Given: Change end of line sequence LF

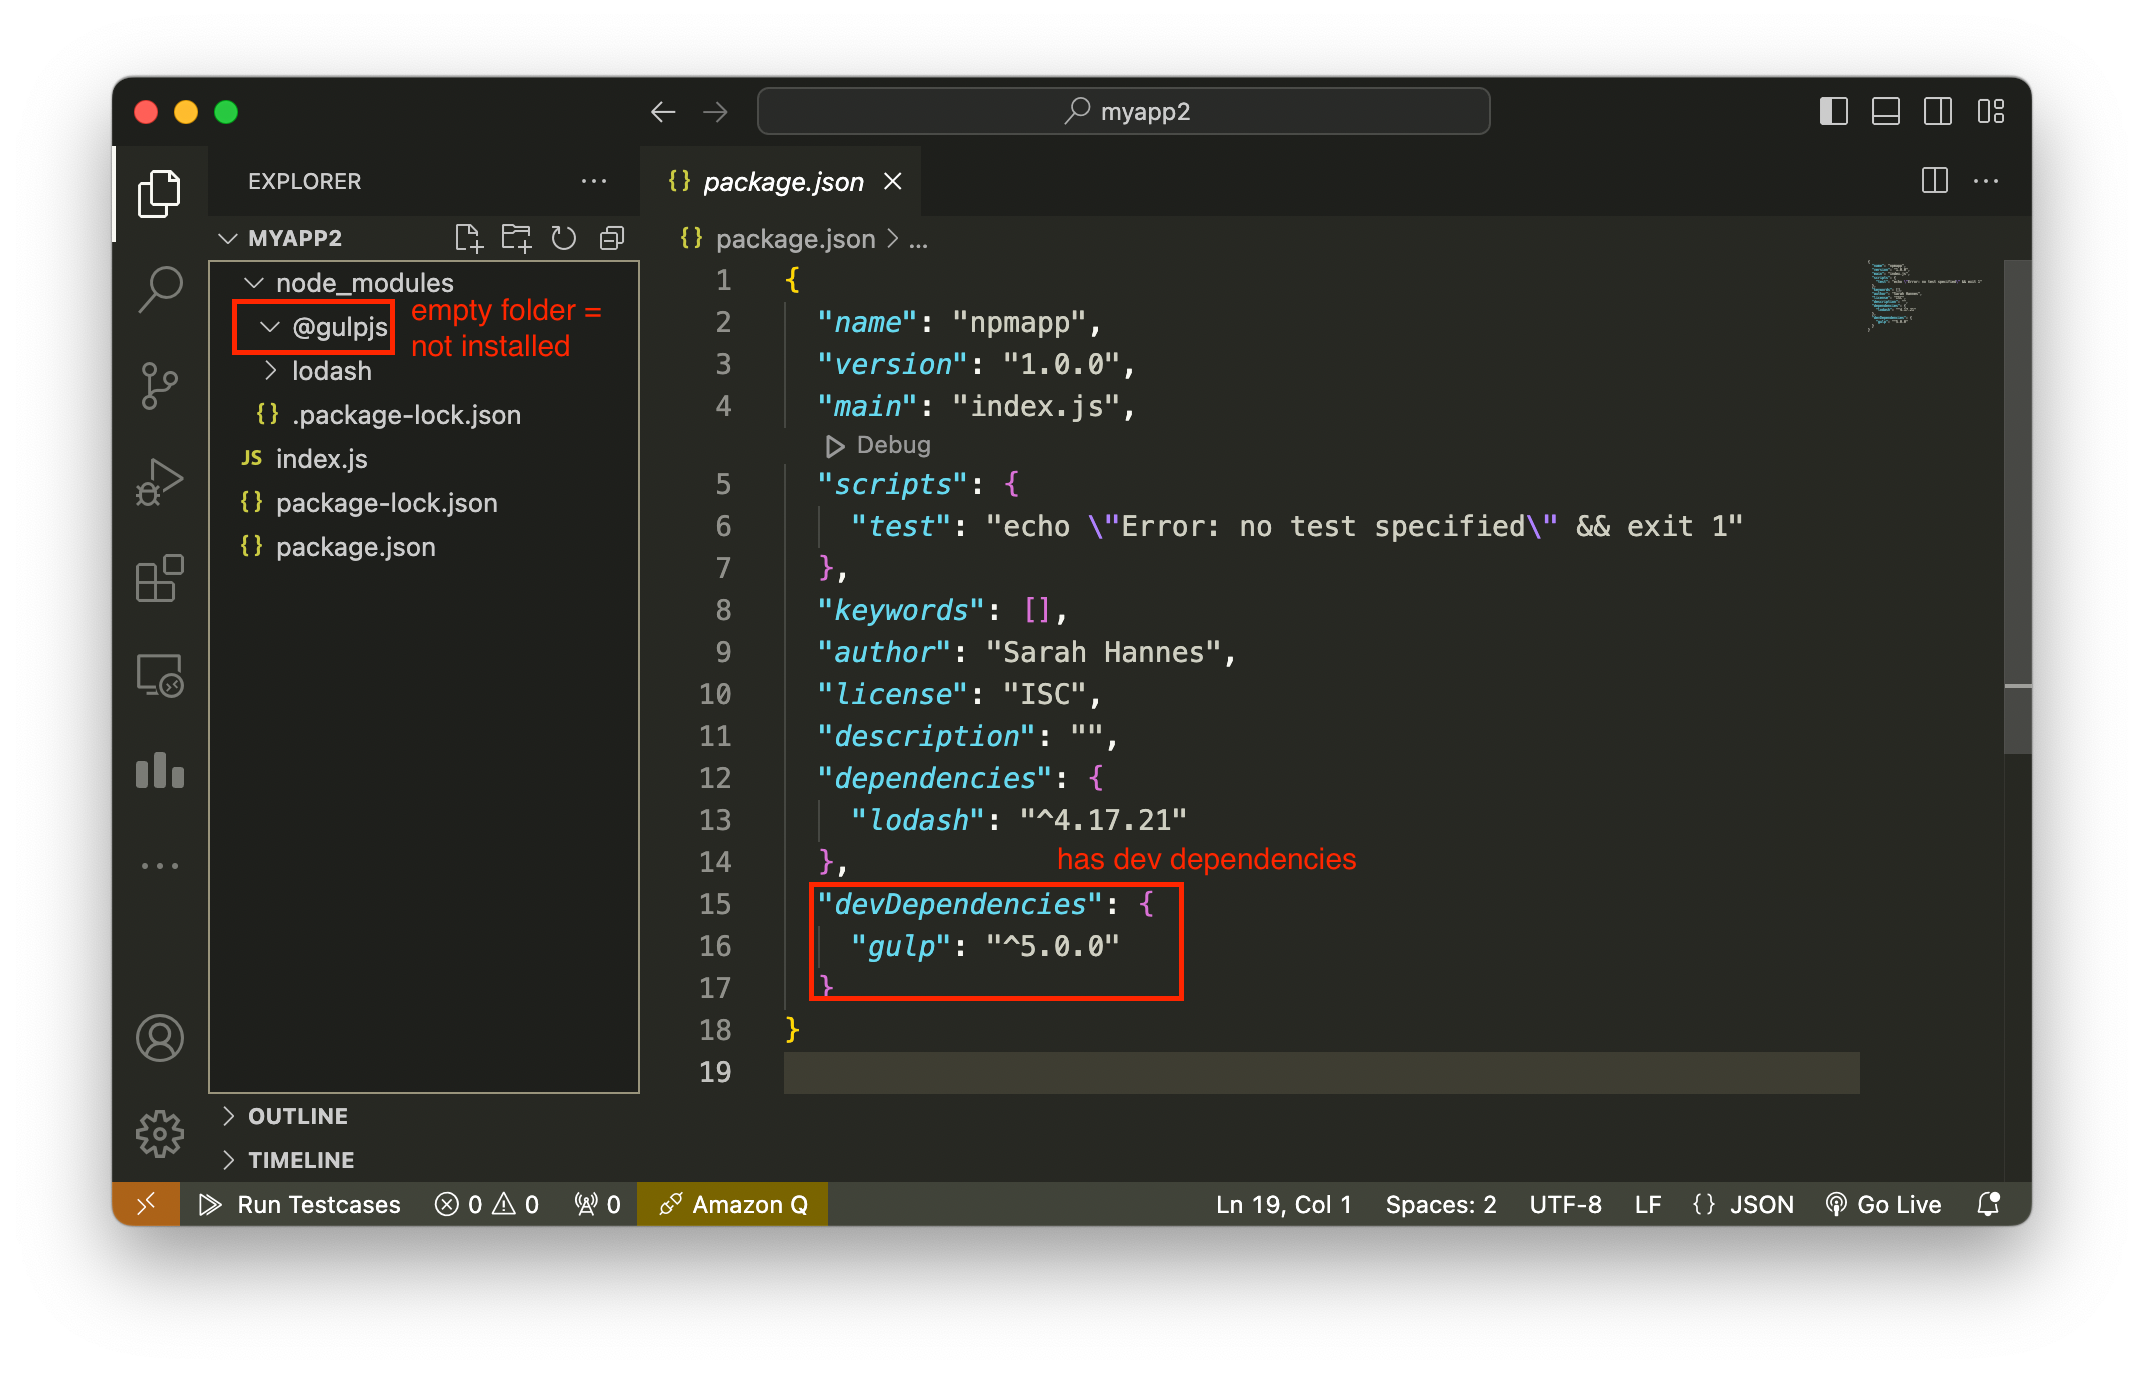Looking at the screenshot, I should [x=1648, y=1204].
